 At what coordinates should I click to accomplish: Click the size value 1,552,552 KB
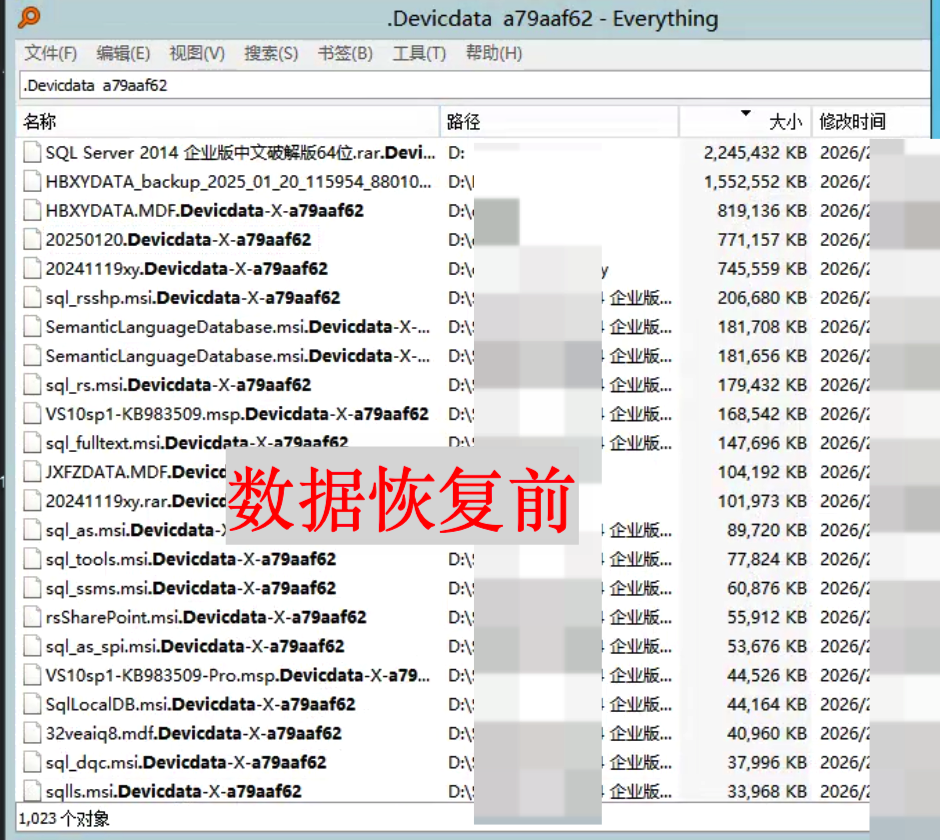(755, 181)
